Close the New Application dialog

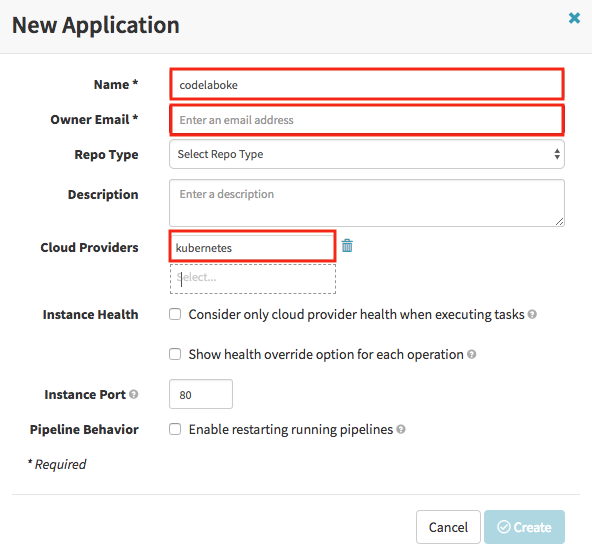574,18
